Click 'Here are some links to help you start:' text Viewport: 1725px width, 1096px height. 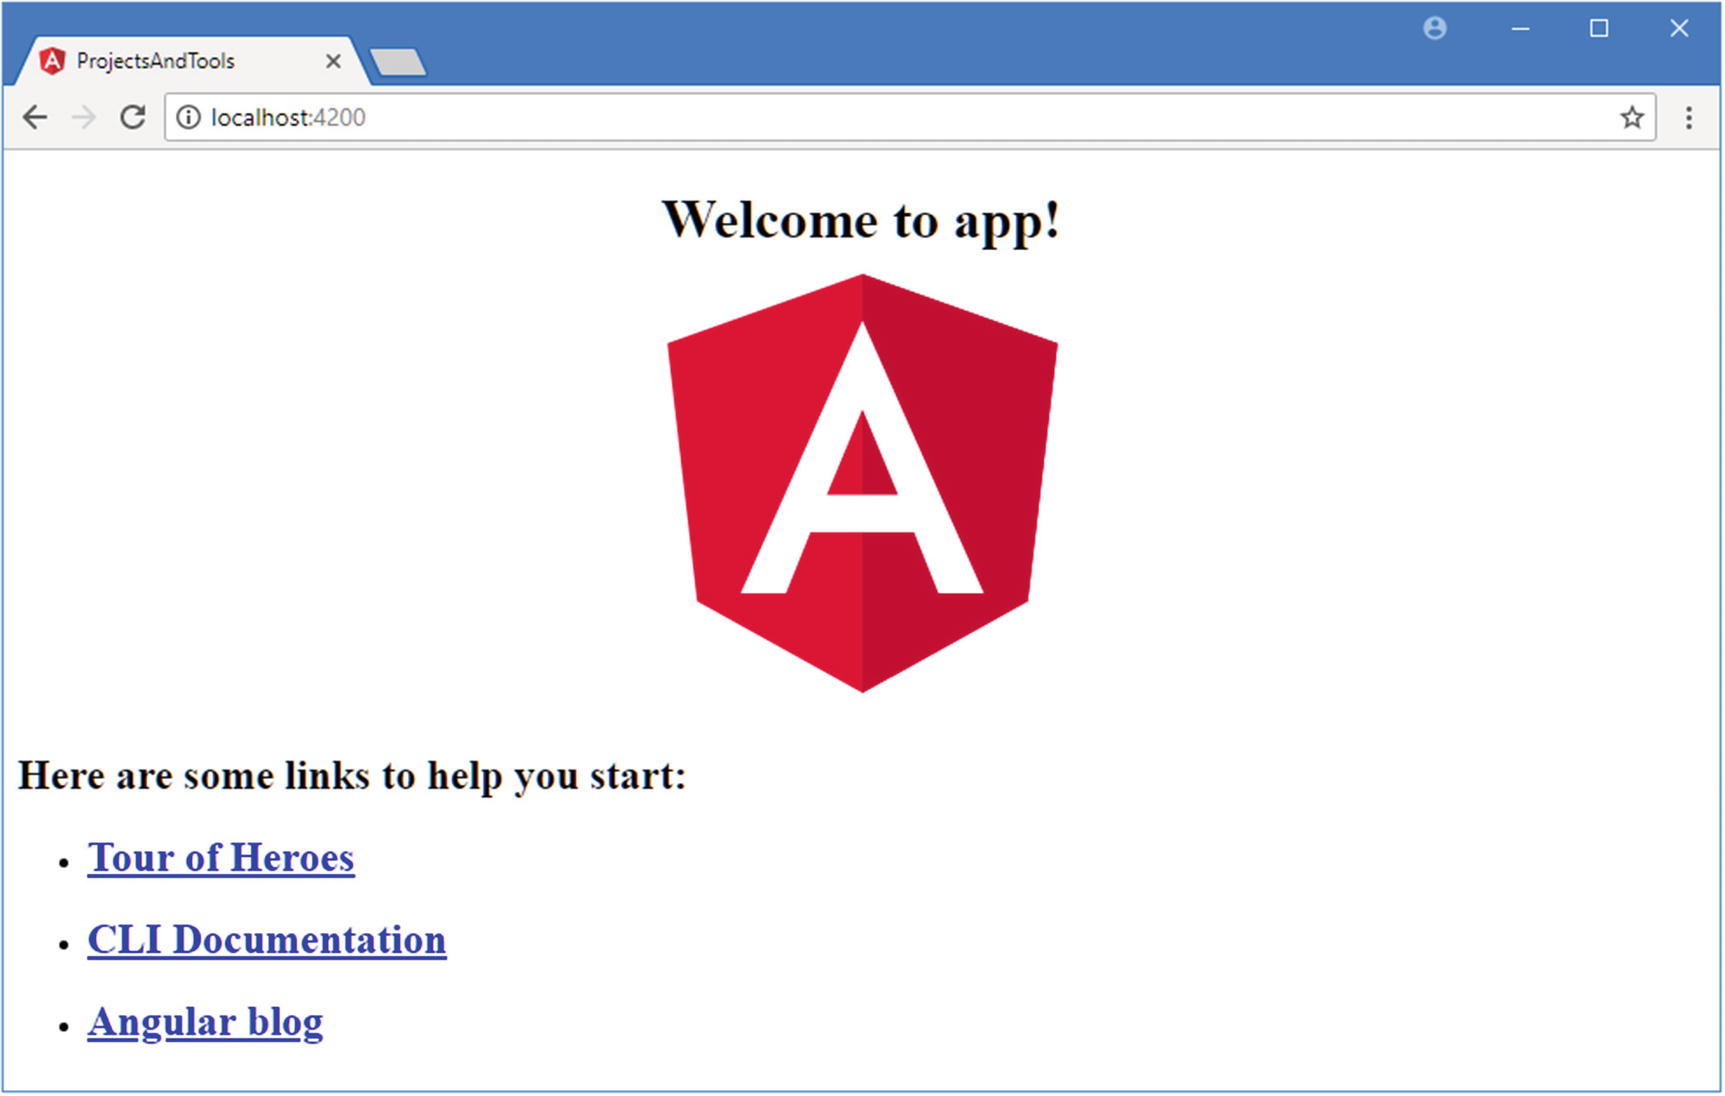coord(353,776)
